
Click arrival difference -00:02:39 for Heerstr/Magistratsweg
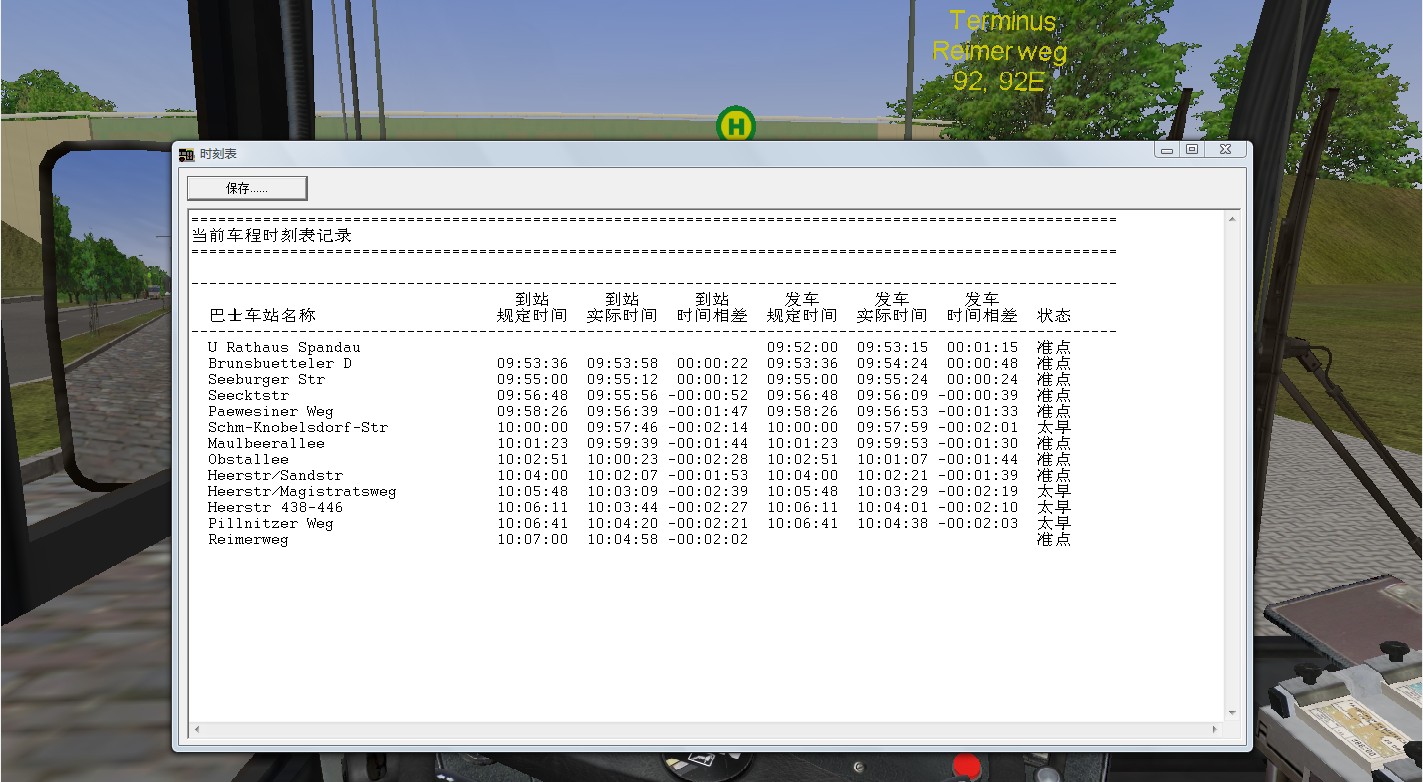click(708, 491)
